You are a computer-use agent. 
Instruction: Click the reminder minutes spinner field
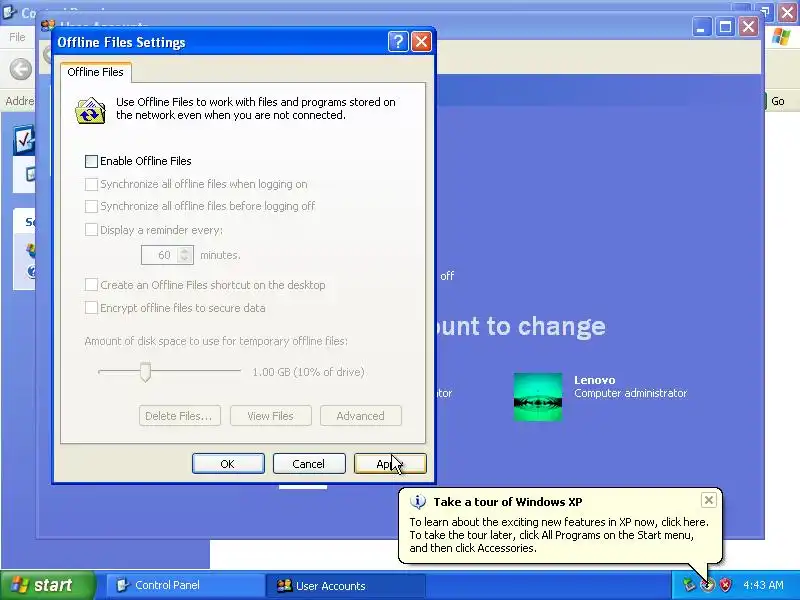tap(167, 255)
